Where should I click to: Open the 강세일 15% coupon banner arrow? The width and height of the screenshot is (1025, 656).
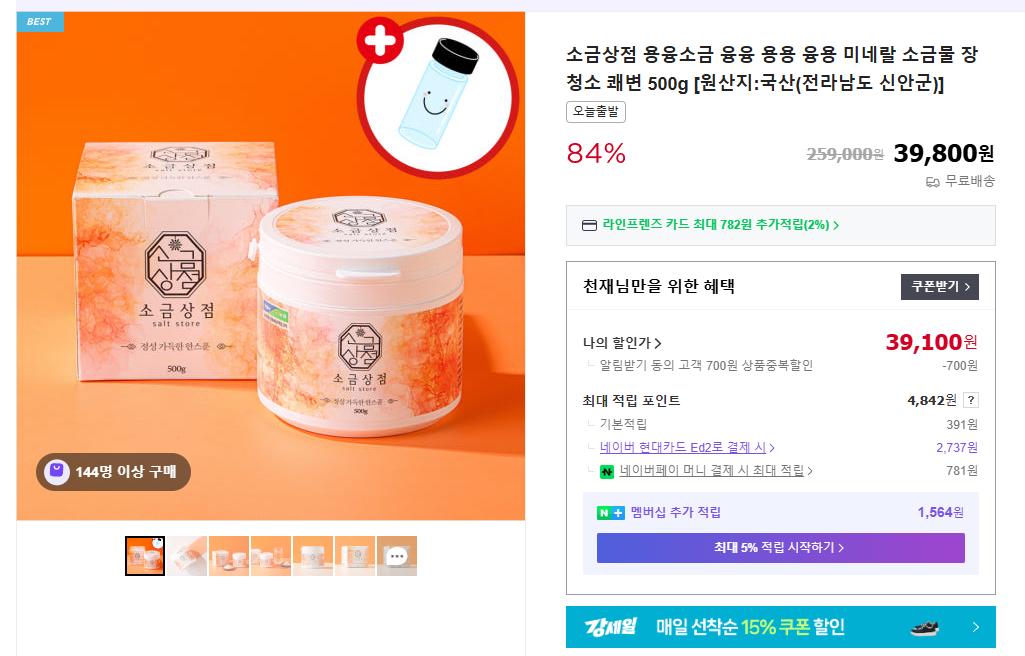(975, 627)
